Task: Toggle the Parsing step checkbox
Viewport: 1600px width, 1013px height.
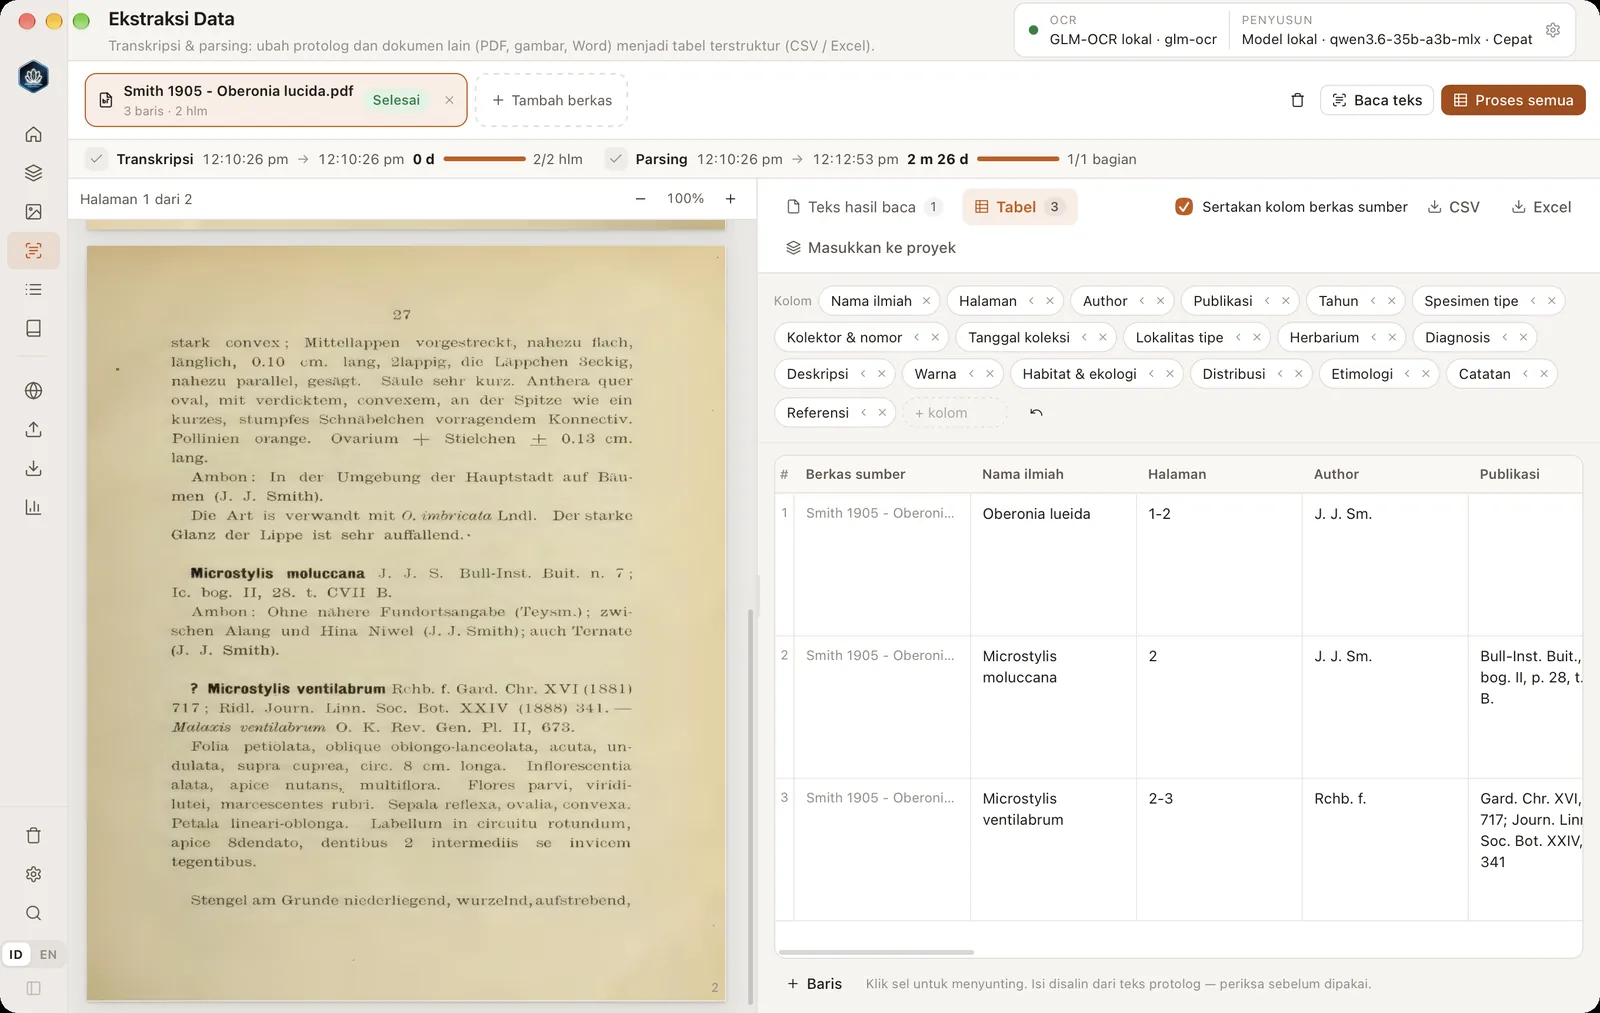Action: (x=615, y=159)
